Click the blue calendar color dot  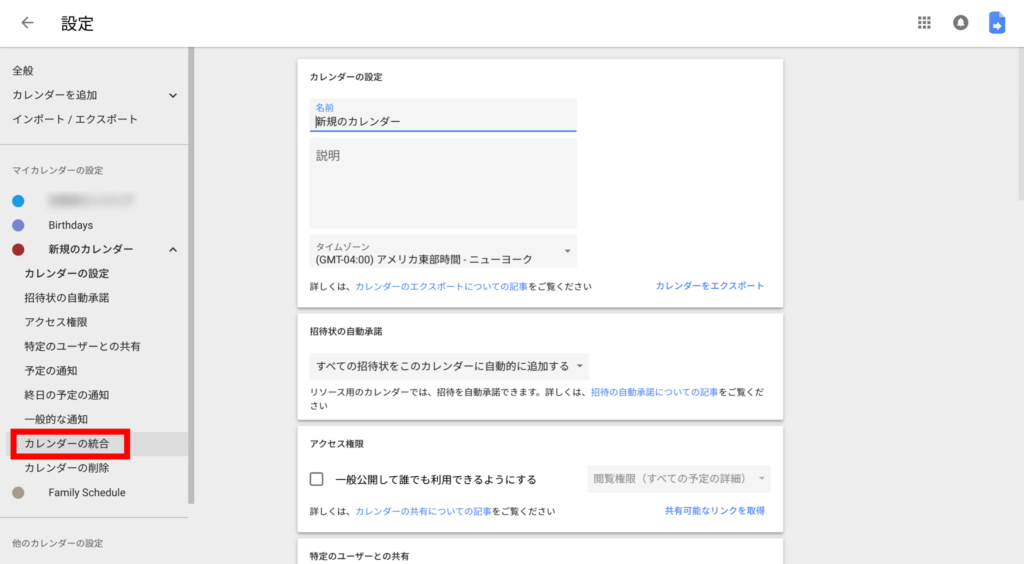(18, 201)
